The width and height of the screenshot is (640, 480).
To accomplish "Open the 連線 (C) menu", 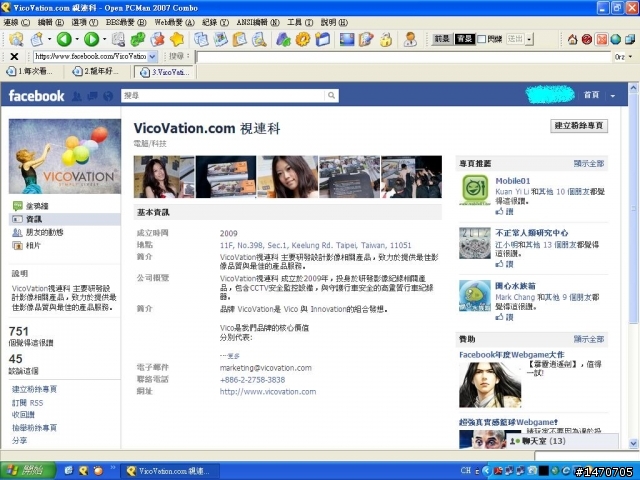I will click(x=17, y=22).
